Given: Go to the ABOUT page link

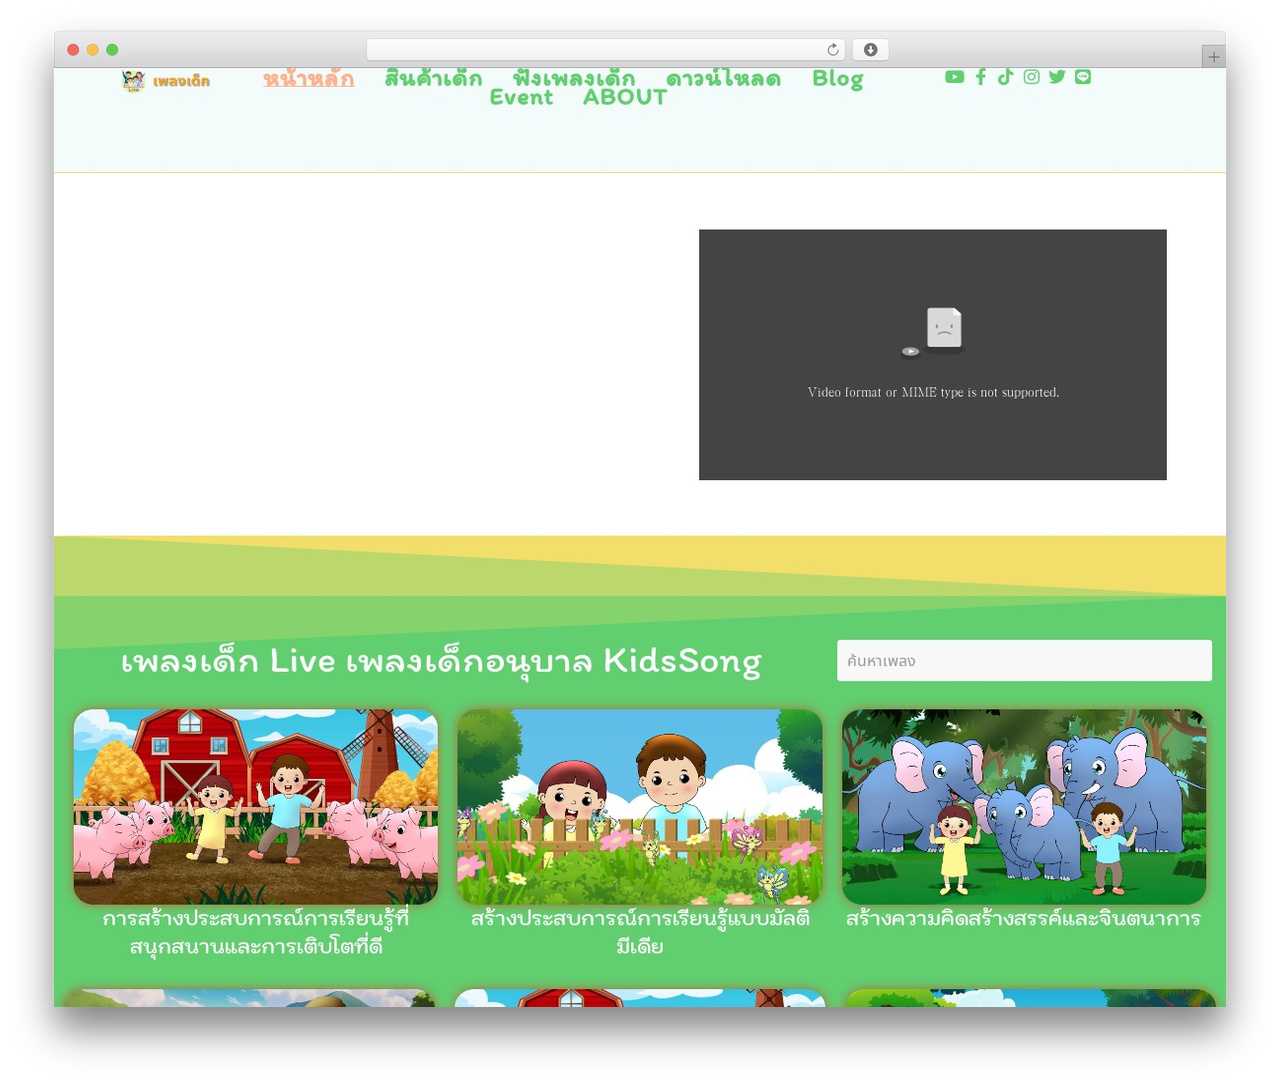Looking at the screenshot, I should coord(625,97).
